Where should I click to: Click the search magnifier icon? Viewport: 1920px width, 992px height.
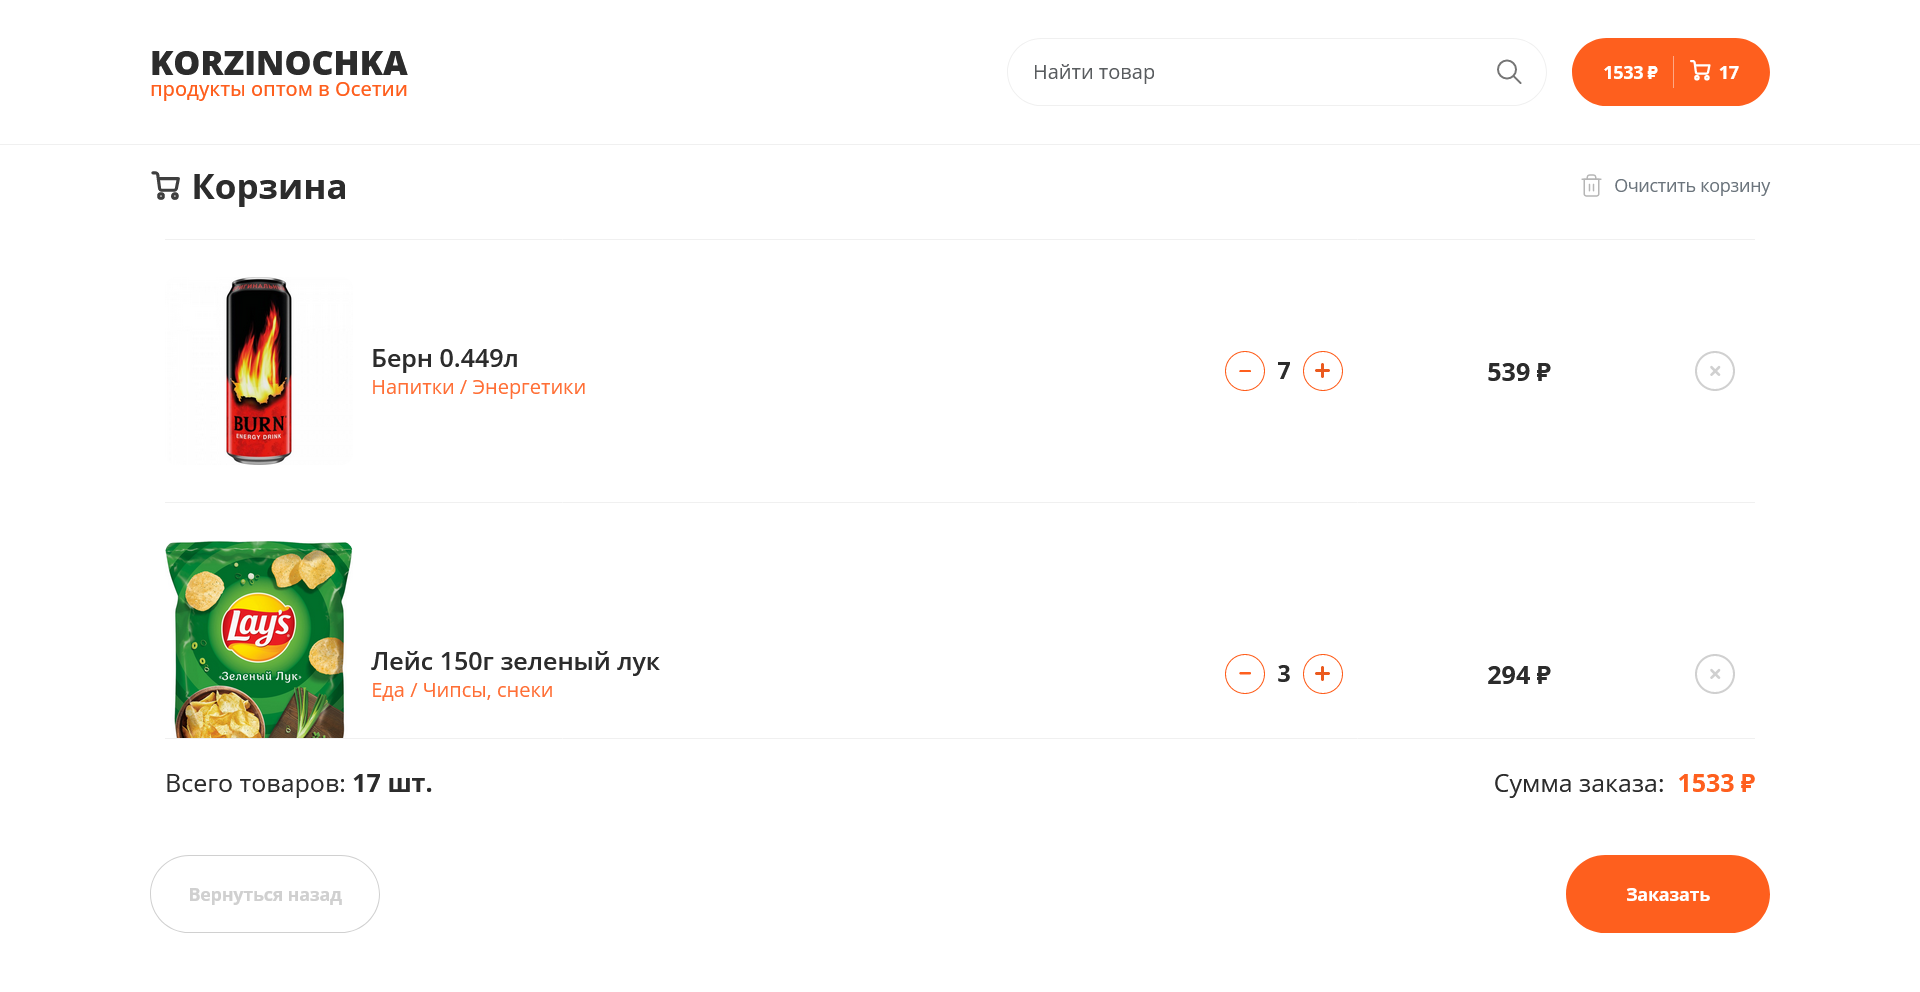1508,72
